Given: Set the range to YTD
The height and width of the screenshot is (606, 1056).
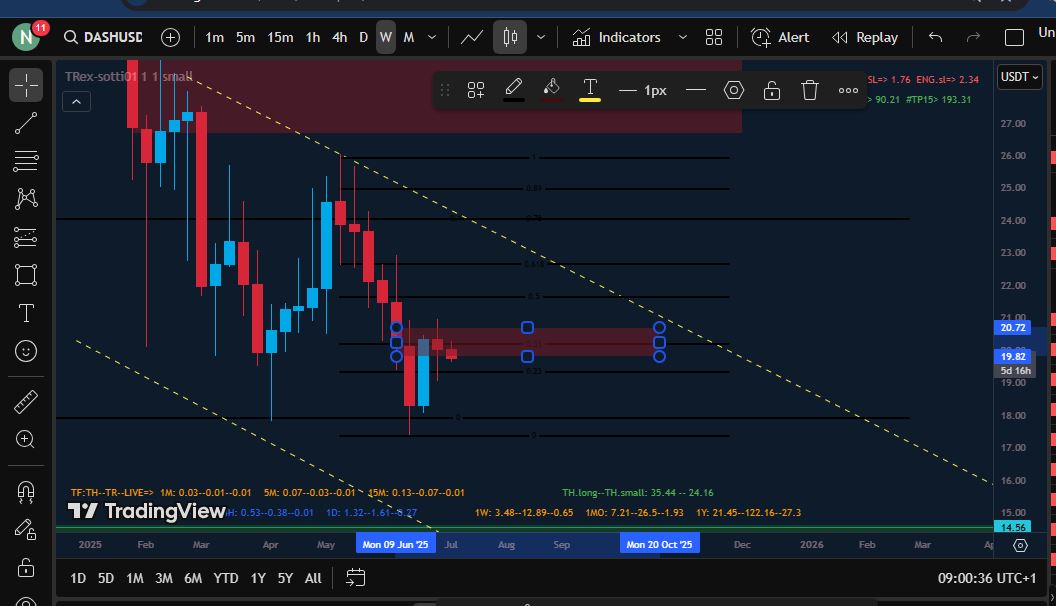Looking at the screenshot, I should pos(226,578).
